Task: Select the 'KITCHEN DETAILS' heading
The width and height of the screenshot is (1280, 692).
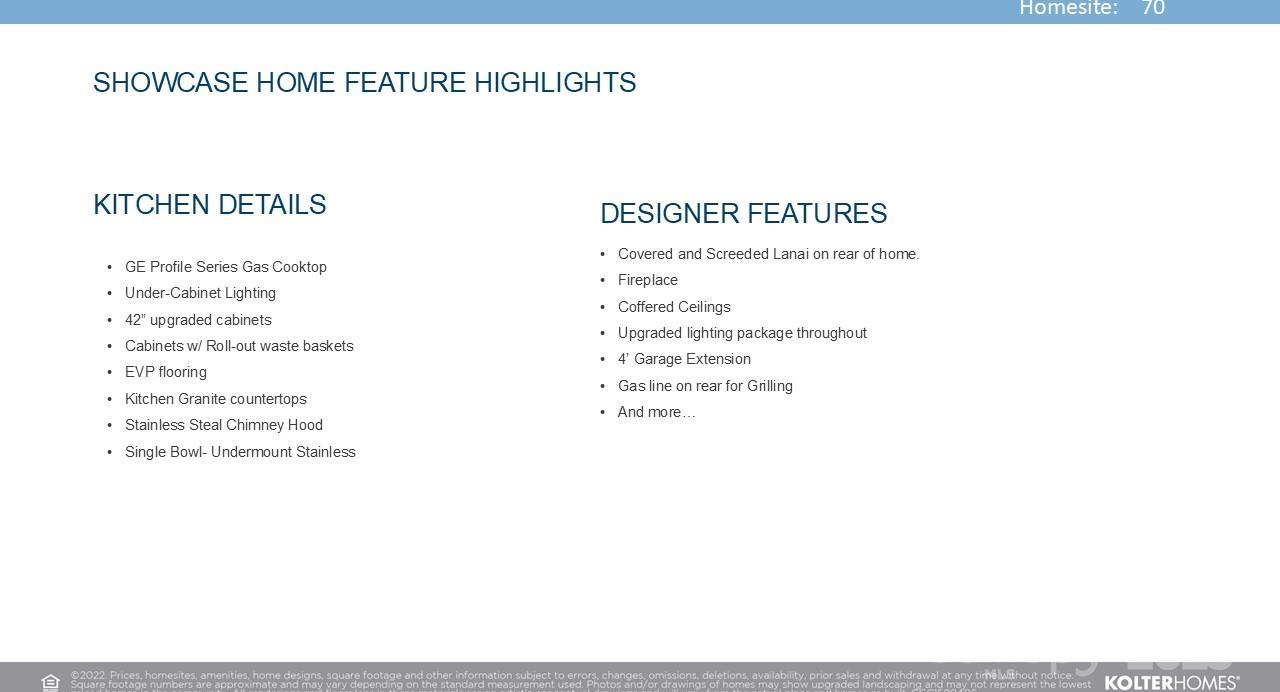Action: pos(210,204)
